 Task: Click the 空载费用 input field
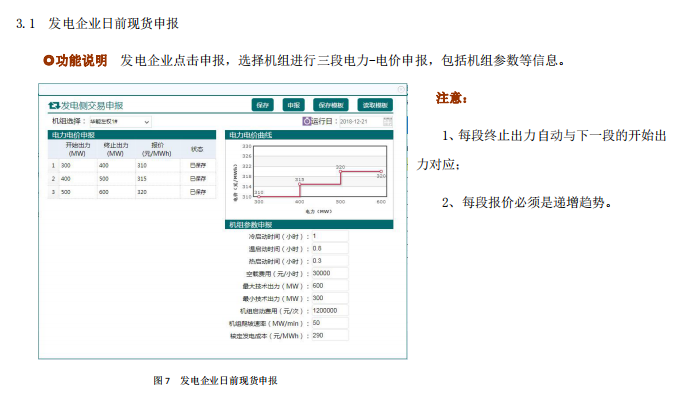(328, 273)
